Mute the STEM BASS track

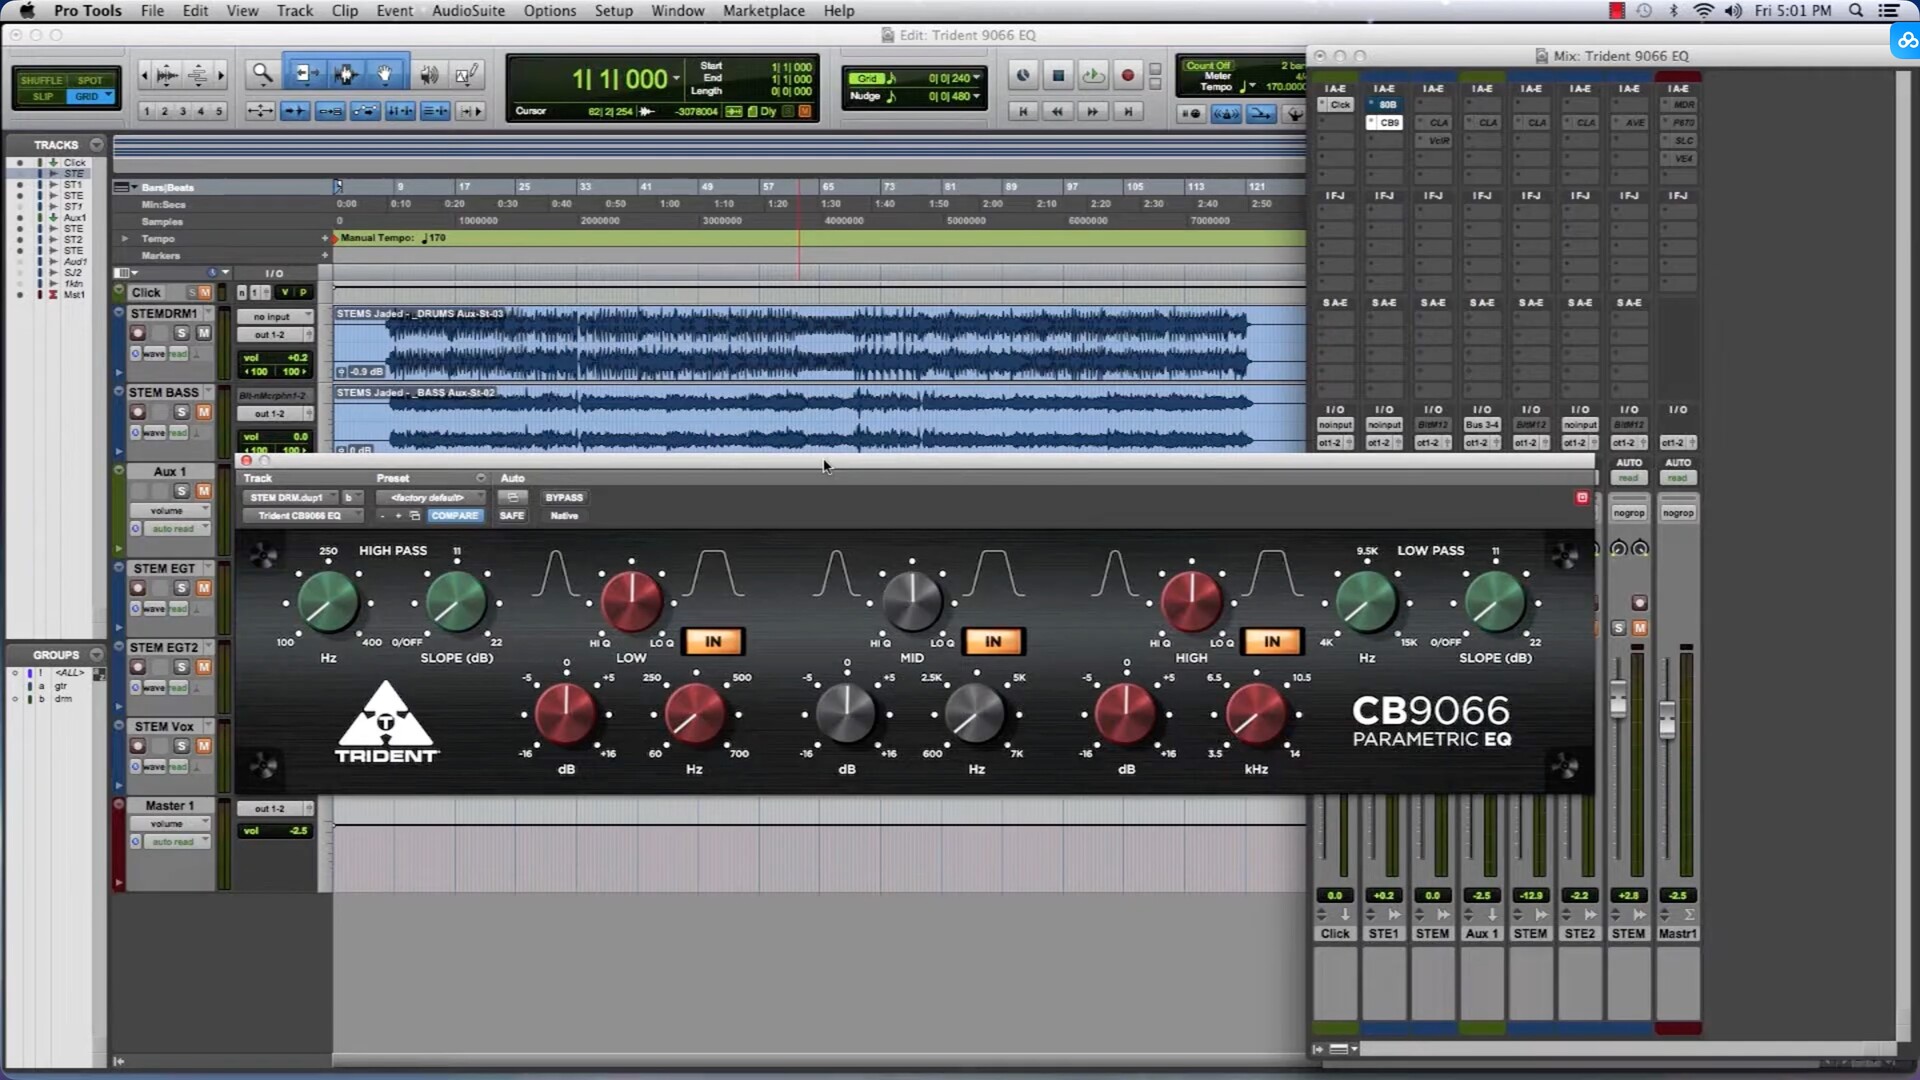203,412
